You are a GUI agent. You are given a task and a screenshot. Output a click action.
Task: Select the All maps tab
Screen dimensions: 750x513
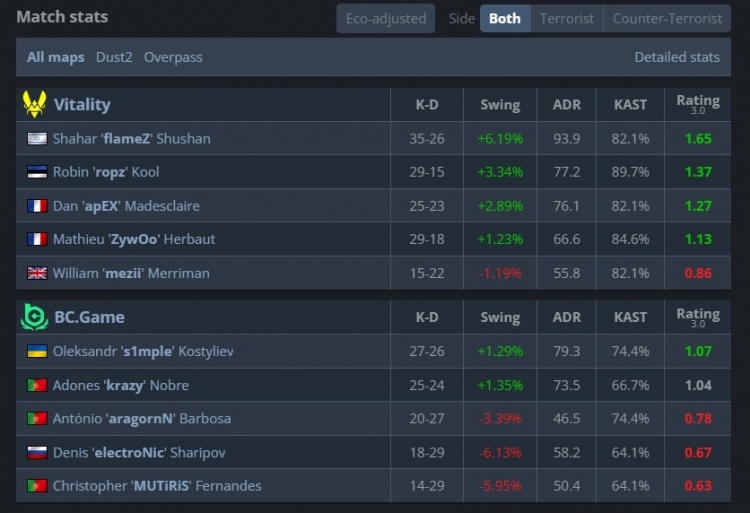point(55,57)
